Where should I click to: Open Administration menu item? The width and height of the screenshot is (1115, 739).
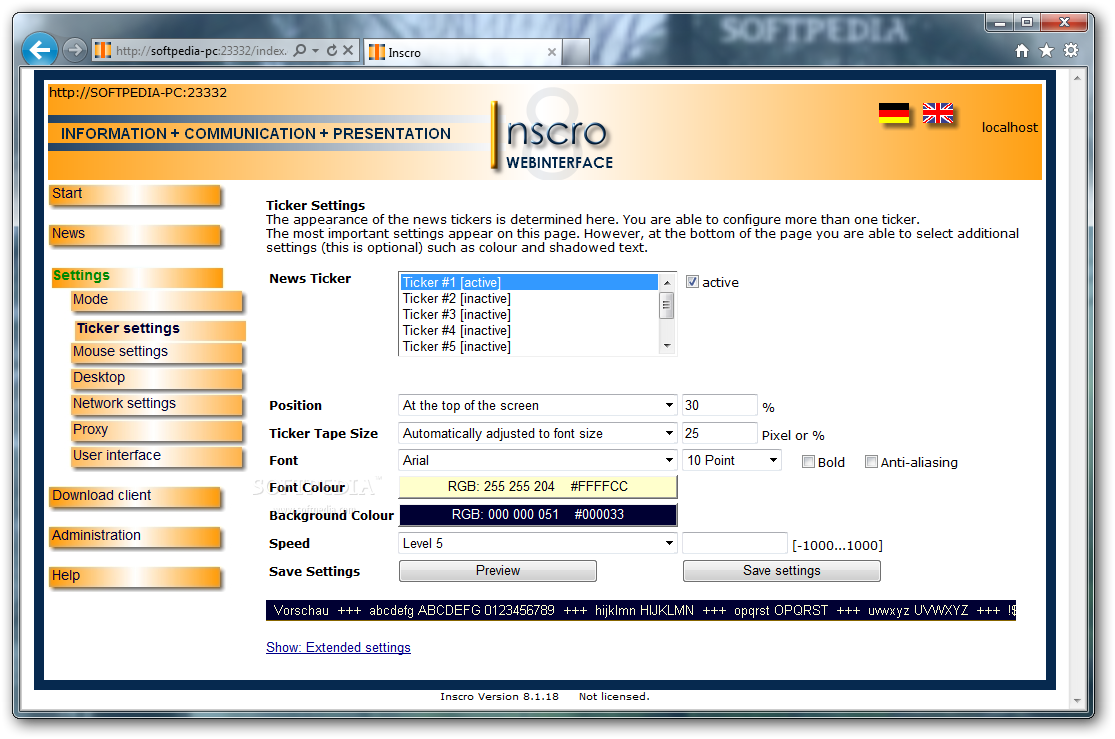(x=135, y=536)
